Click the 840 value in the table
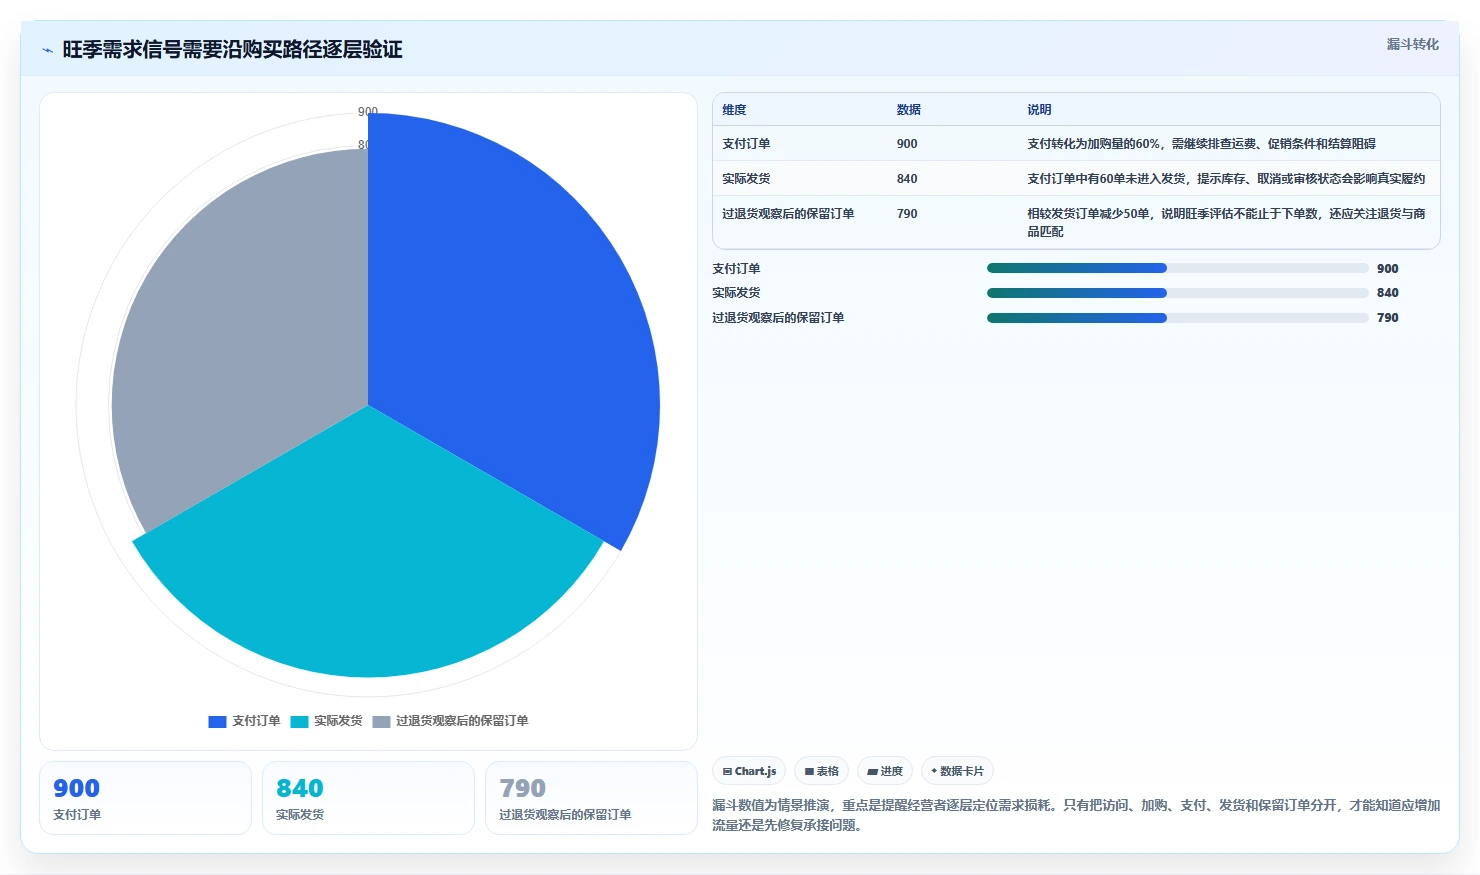The image size is (1480, 875). coord(907,179)
